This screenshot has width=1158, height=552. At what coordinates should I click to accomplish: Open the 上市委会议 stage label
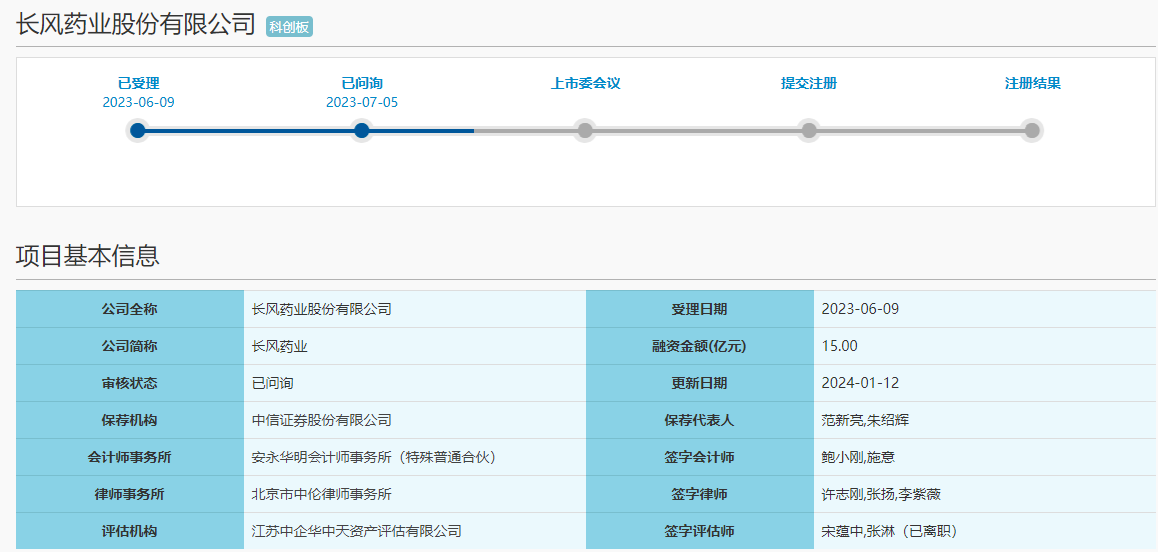[x=585, y=83]
